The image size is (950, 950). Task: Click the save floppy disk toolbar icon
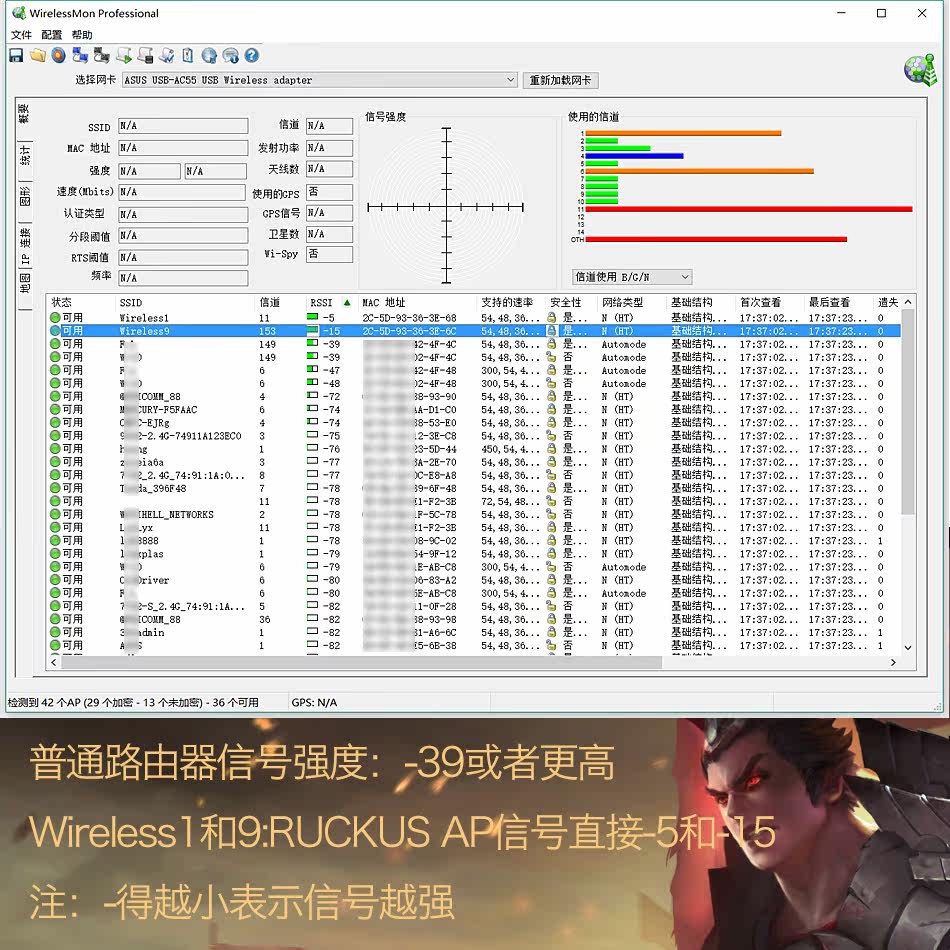click(x=16, y=56)
